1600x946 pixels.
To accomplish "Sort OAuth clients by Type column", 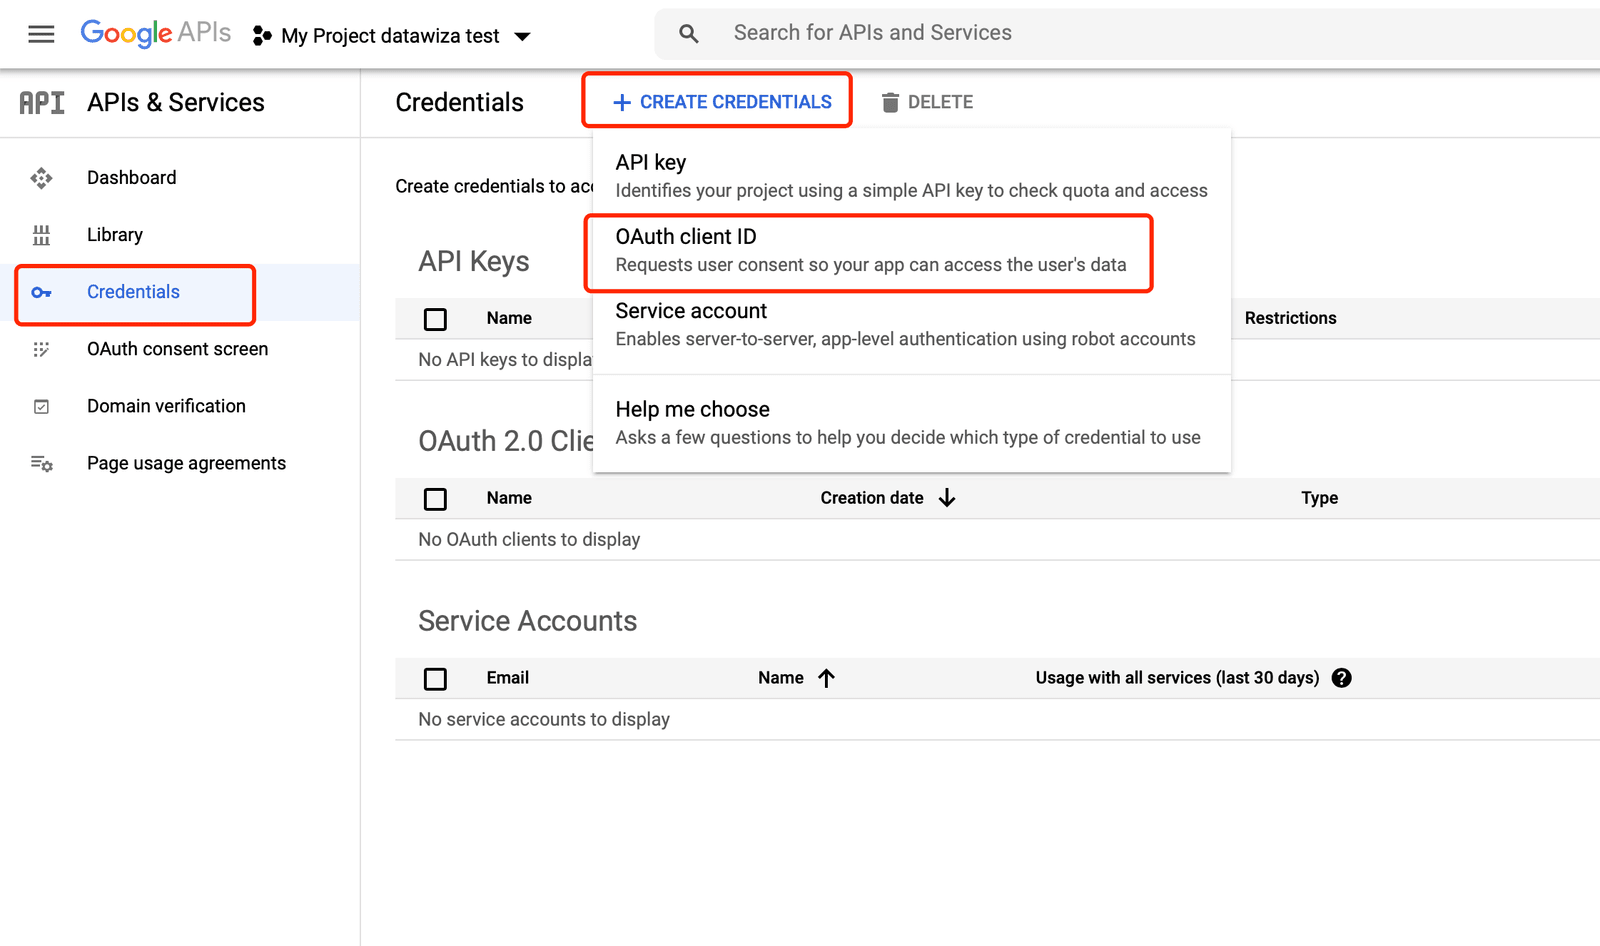I will pyautogui.click(x=1319, y=498).
